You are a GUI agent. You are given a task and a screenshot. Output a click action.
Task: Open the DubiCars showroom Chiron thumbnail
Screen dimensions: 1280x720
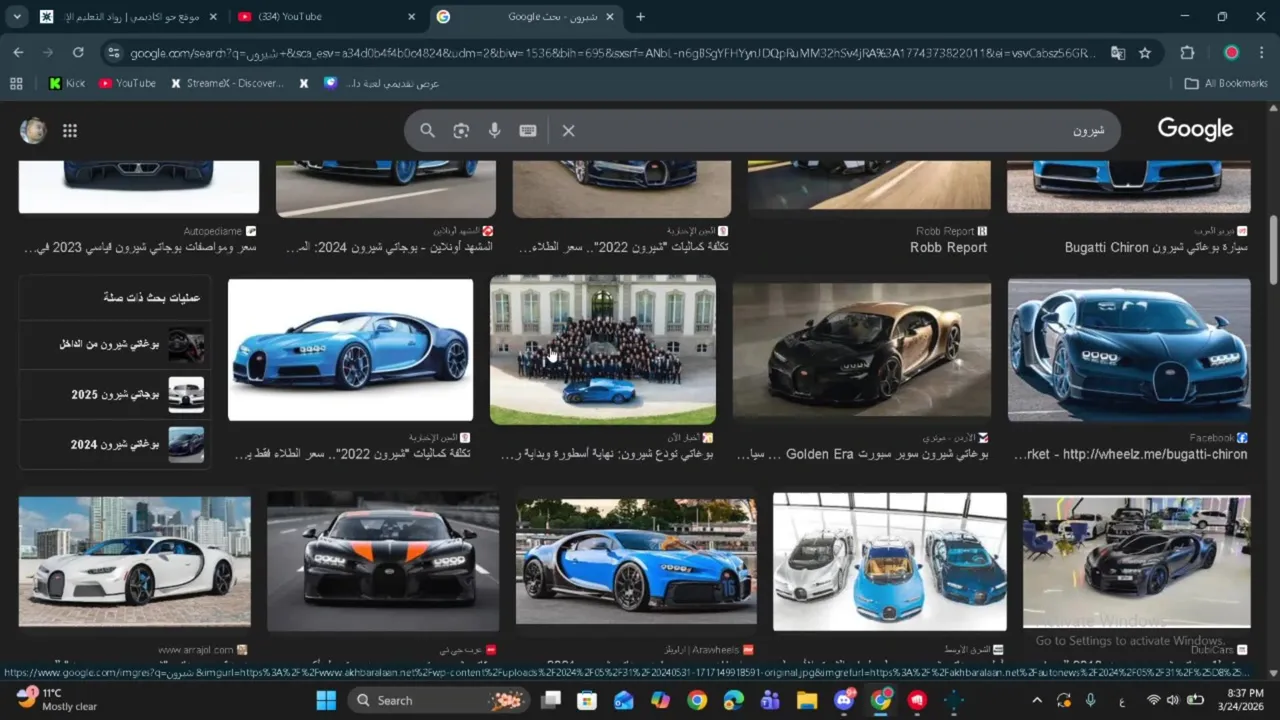coord(1137,562)
